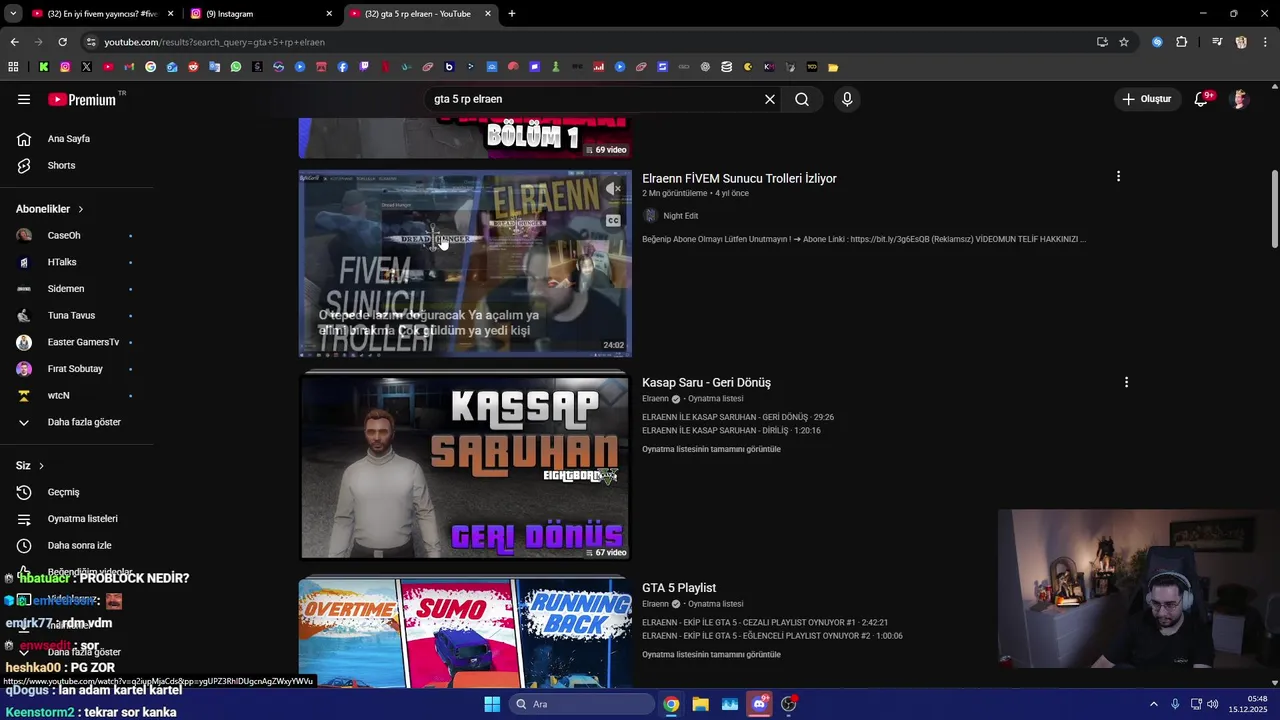Viewport: 1280px width, 720px height.
Task: Open the Kick bookmark in bookmarks bar
Action: (x=44, y=67)
